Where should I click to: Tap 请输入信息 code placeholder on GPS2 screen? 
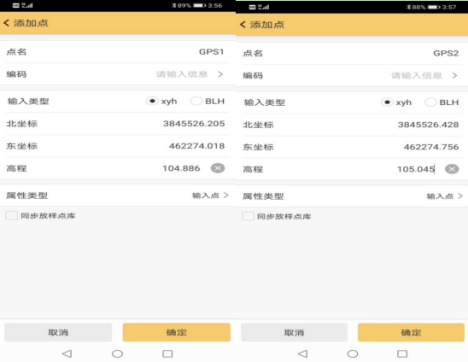coord(417,75)
